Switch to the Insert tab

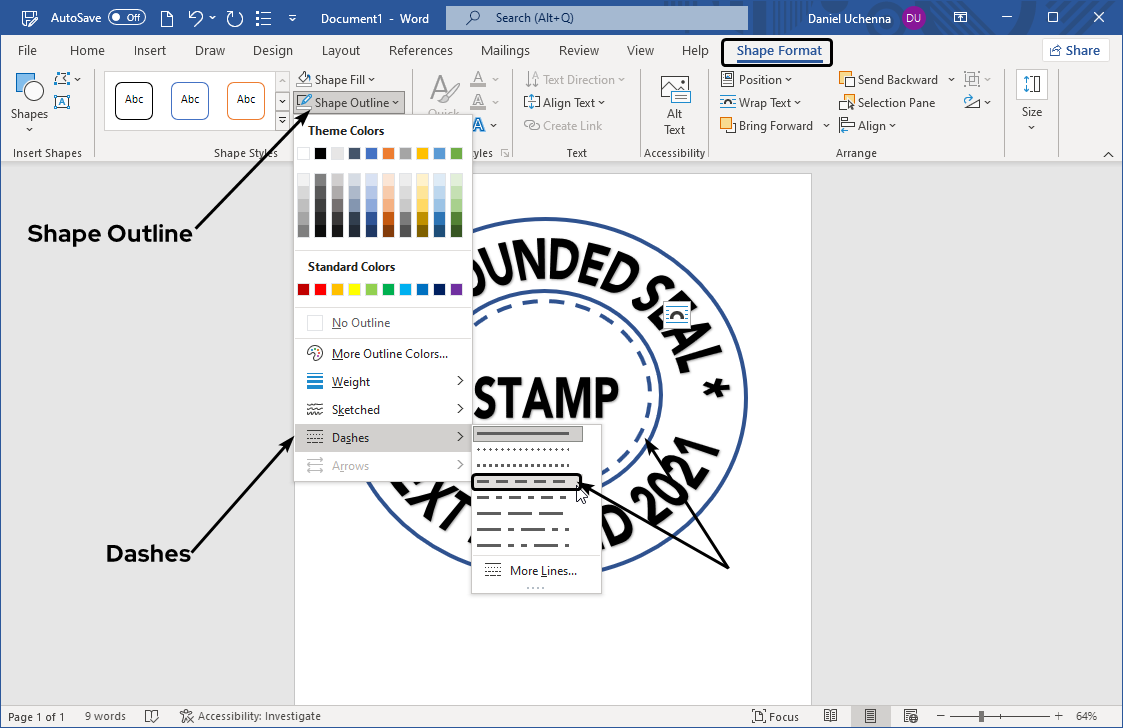pyautogui.click(x=150, y=51)
